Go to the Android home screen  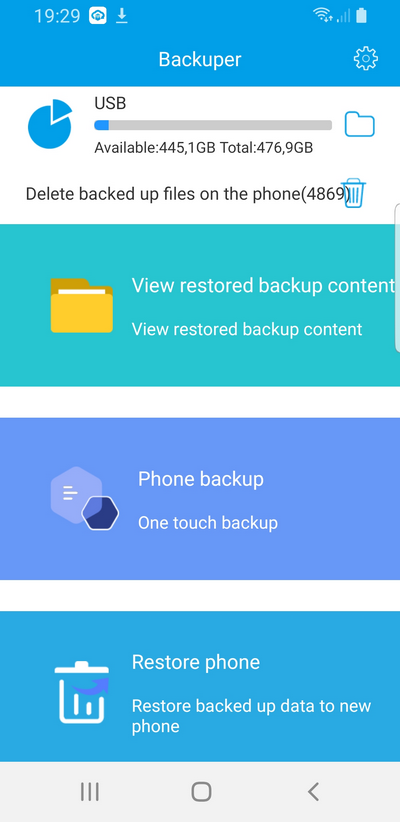[201, 792]
